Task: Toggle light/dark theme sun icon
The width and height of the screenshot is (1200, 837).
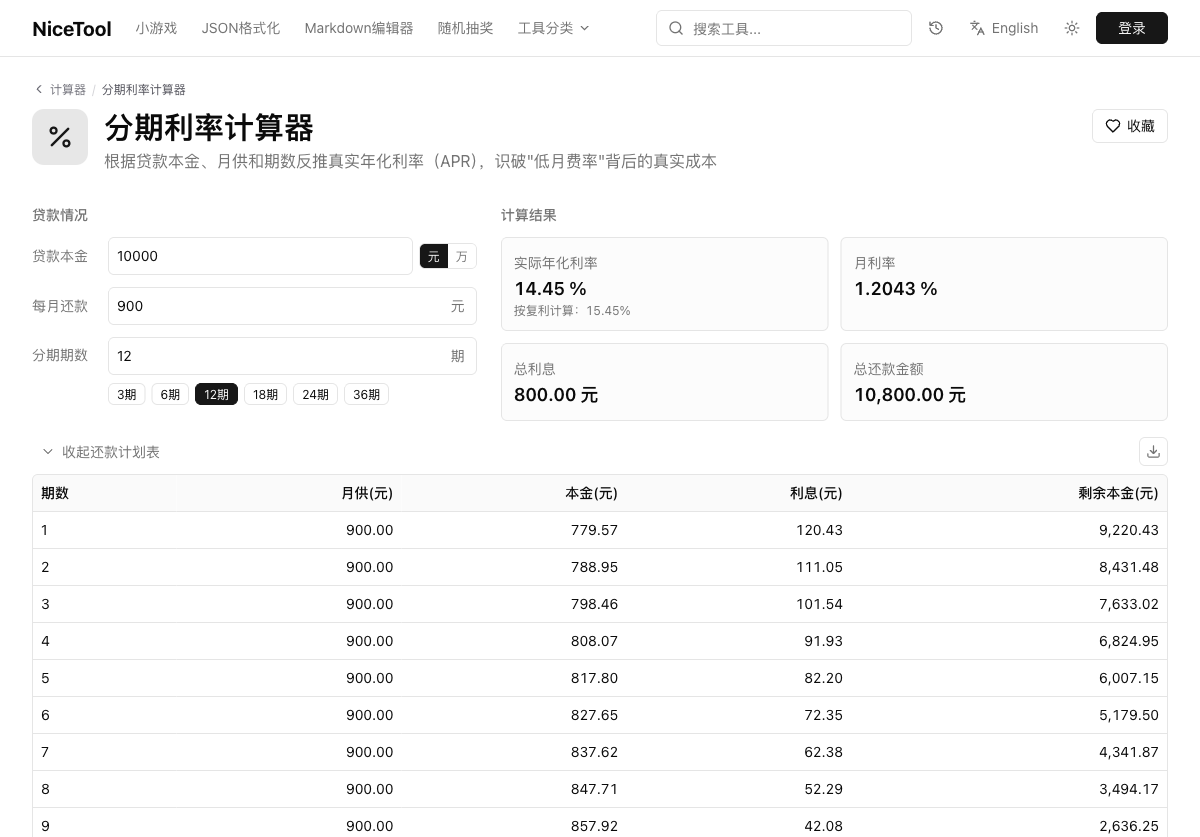Action: (x=1072, y=28)
